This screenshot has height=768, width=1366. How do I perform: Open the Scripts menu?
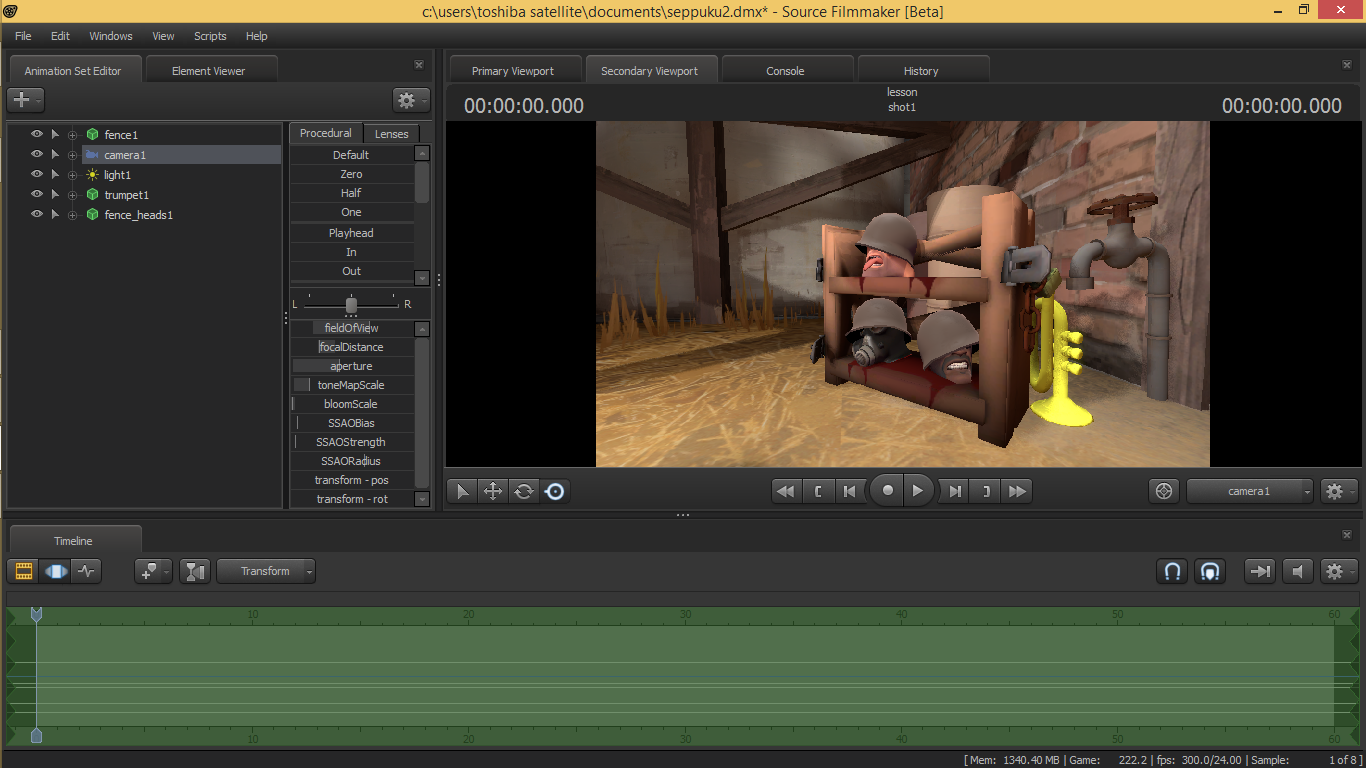[210, 36]
